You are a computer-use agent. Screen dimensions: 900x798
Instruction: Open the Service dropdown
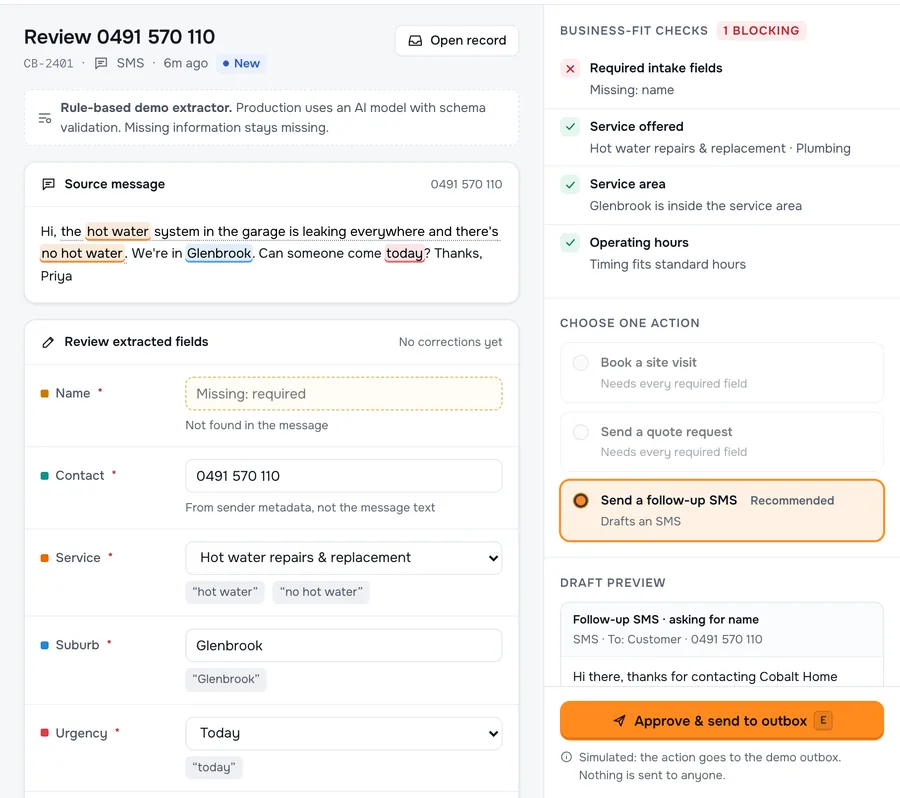coord(344,558)
